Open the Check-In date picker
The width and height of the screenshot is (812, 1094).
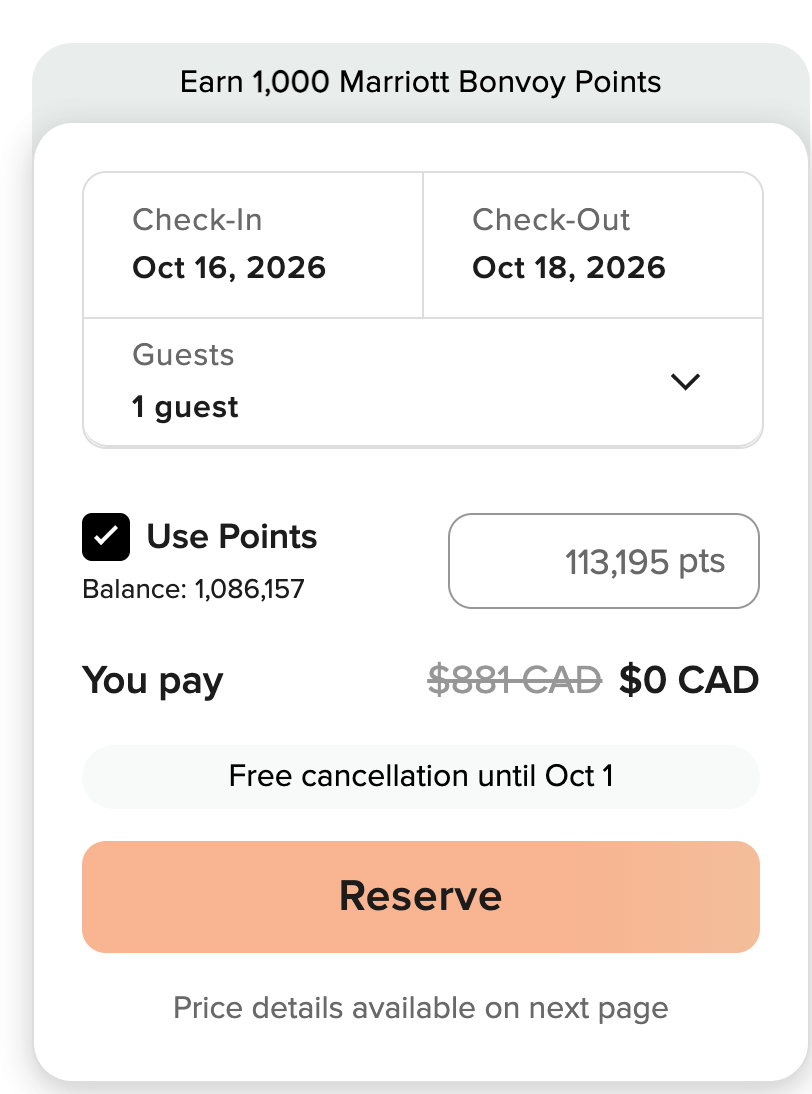coord(253,245)
